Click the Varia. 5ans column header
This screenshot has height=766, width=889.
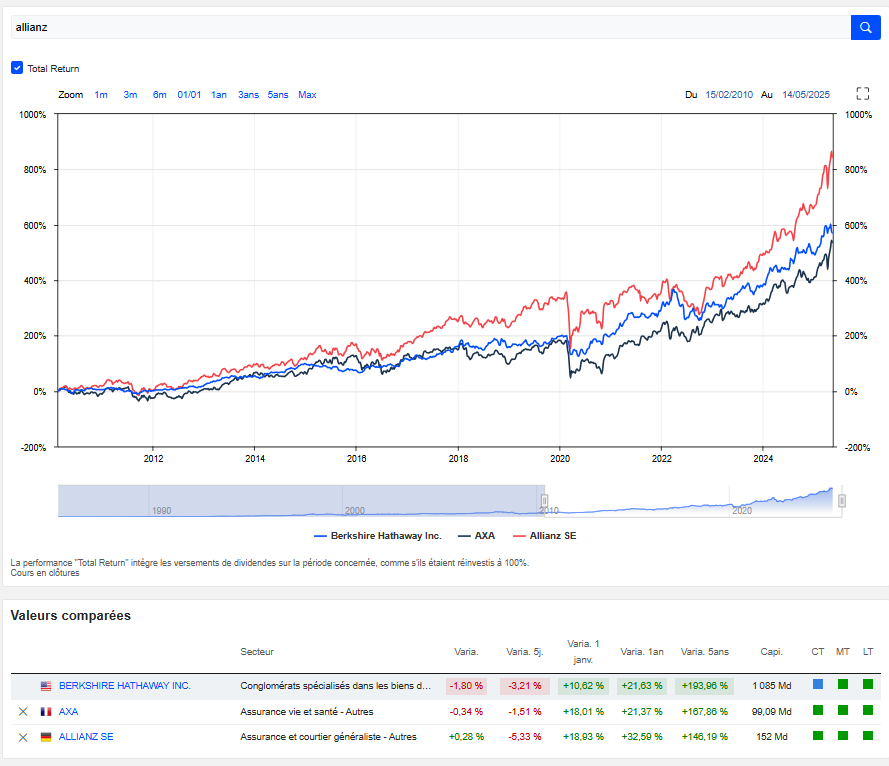tap(705, 652)
